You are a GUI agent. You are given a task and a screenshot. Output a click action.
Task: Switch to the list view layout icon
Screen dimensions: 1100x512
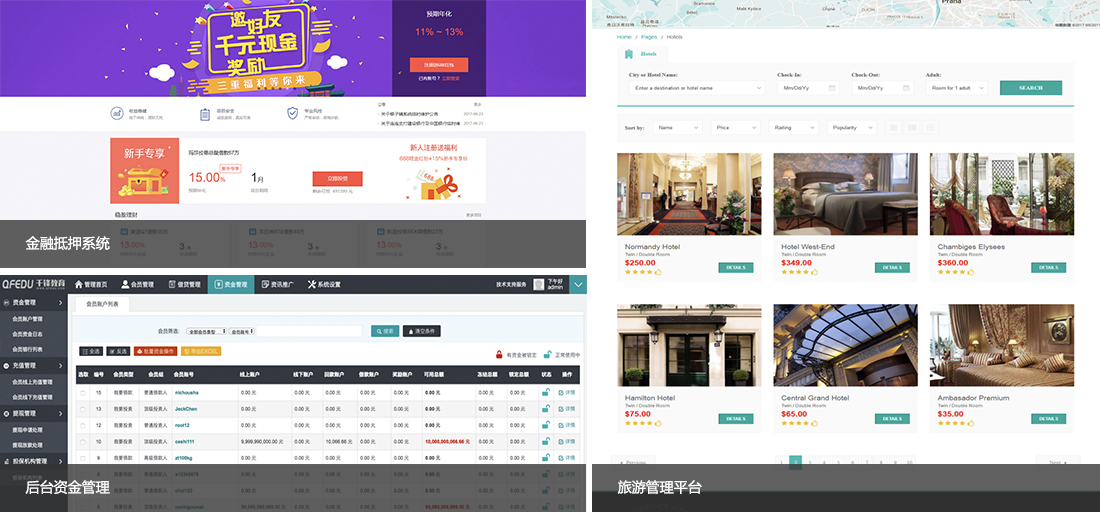[912, 128]
